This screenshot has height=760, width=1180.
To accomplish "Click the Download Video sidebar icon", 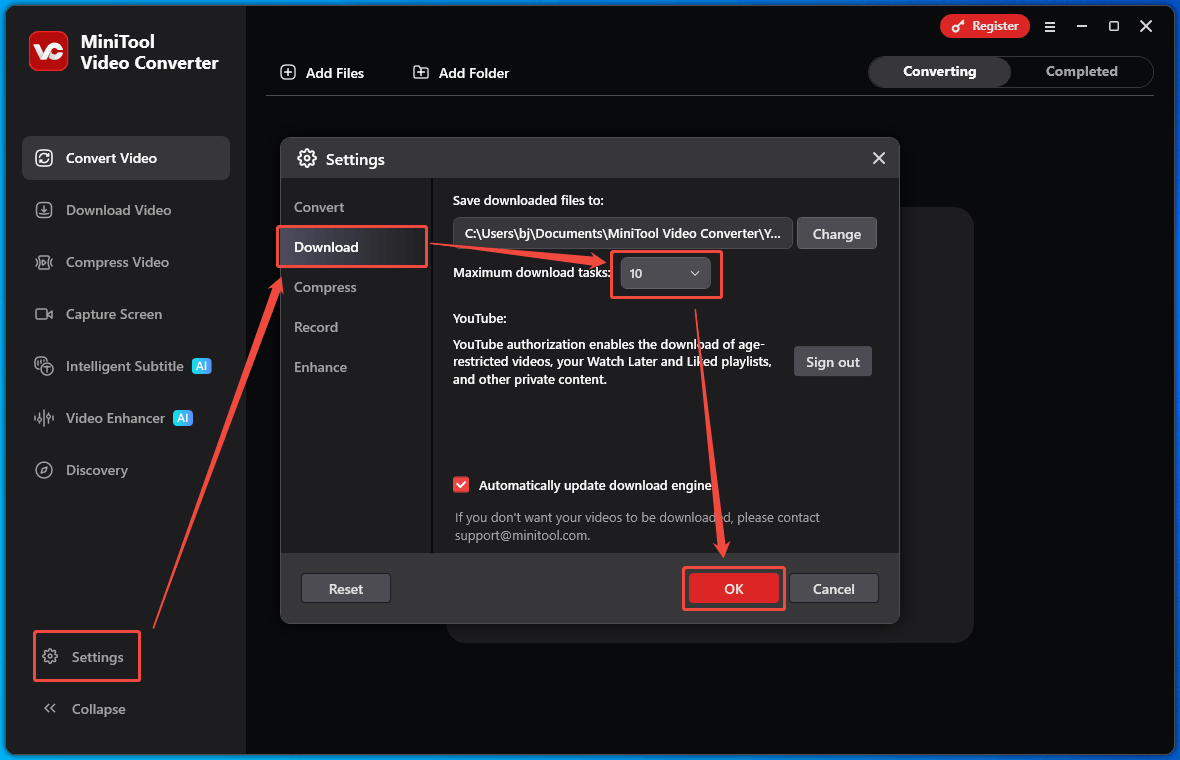I will coord(44,210).
